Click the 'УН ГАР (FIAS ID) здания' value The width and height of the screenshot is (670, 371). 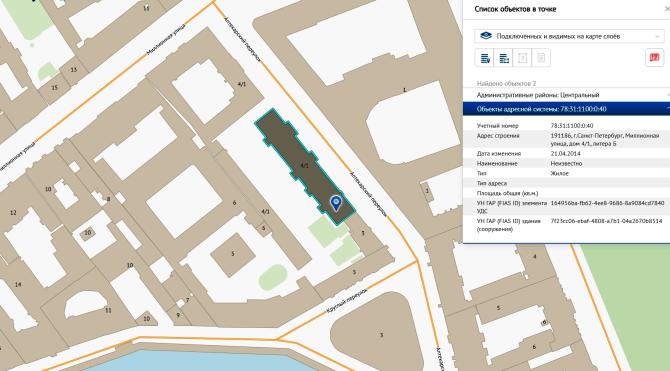[606, 221]
